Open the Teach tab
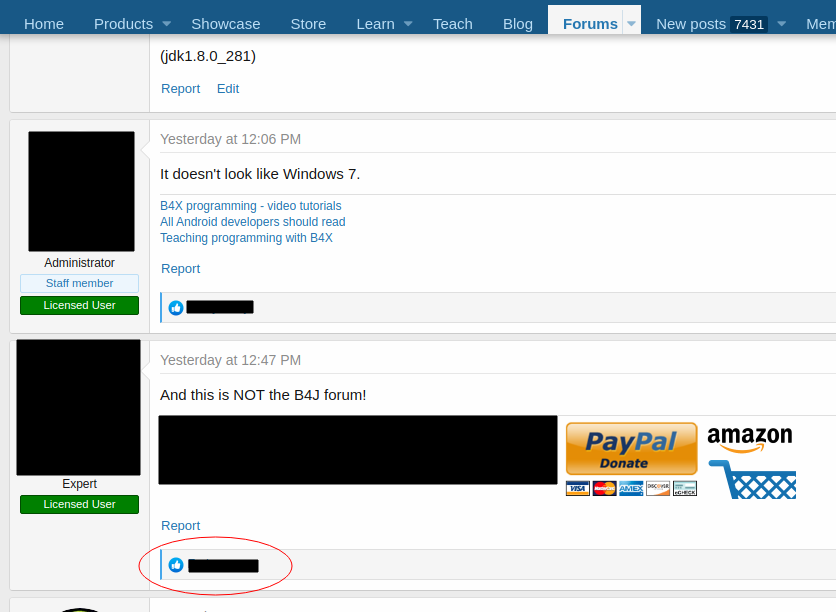Screen dimensions: 836x612 click(453, 24)
